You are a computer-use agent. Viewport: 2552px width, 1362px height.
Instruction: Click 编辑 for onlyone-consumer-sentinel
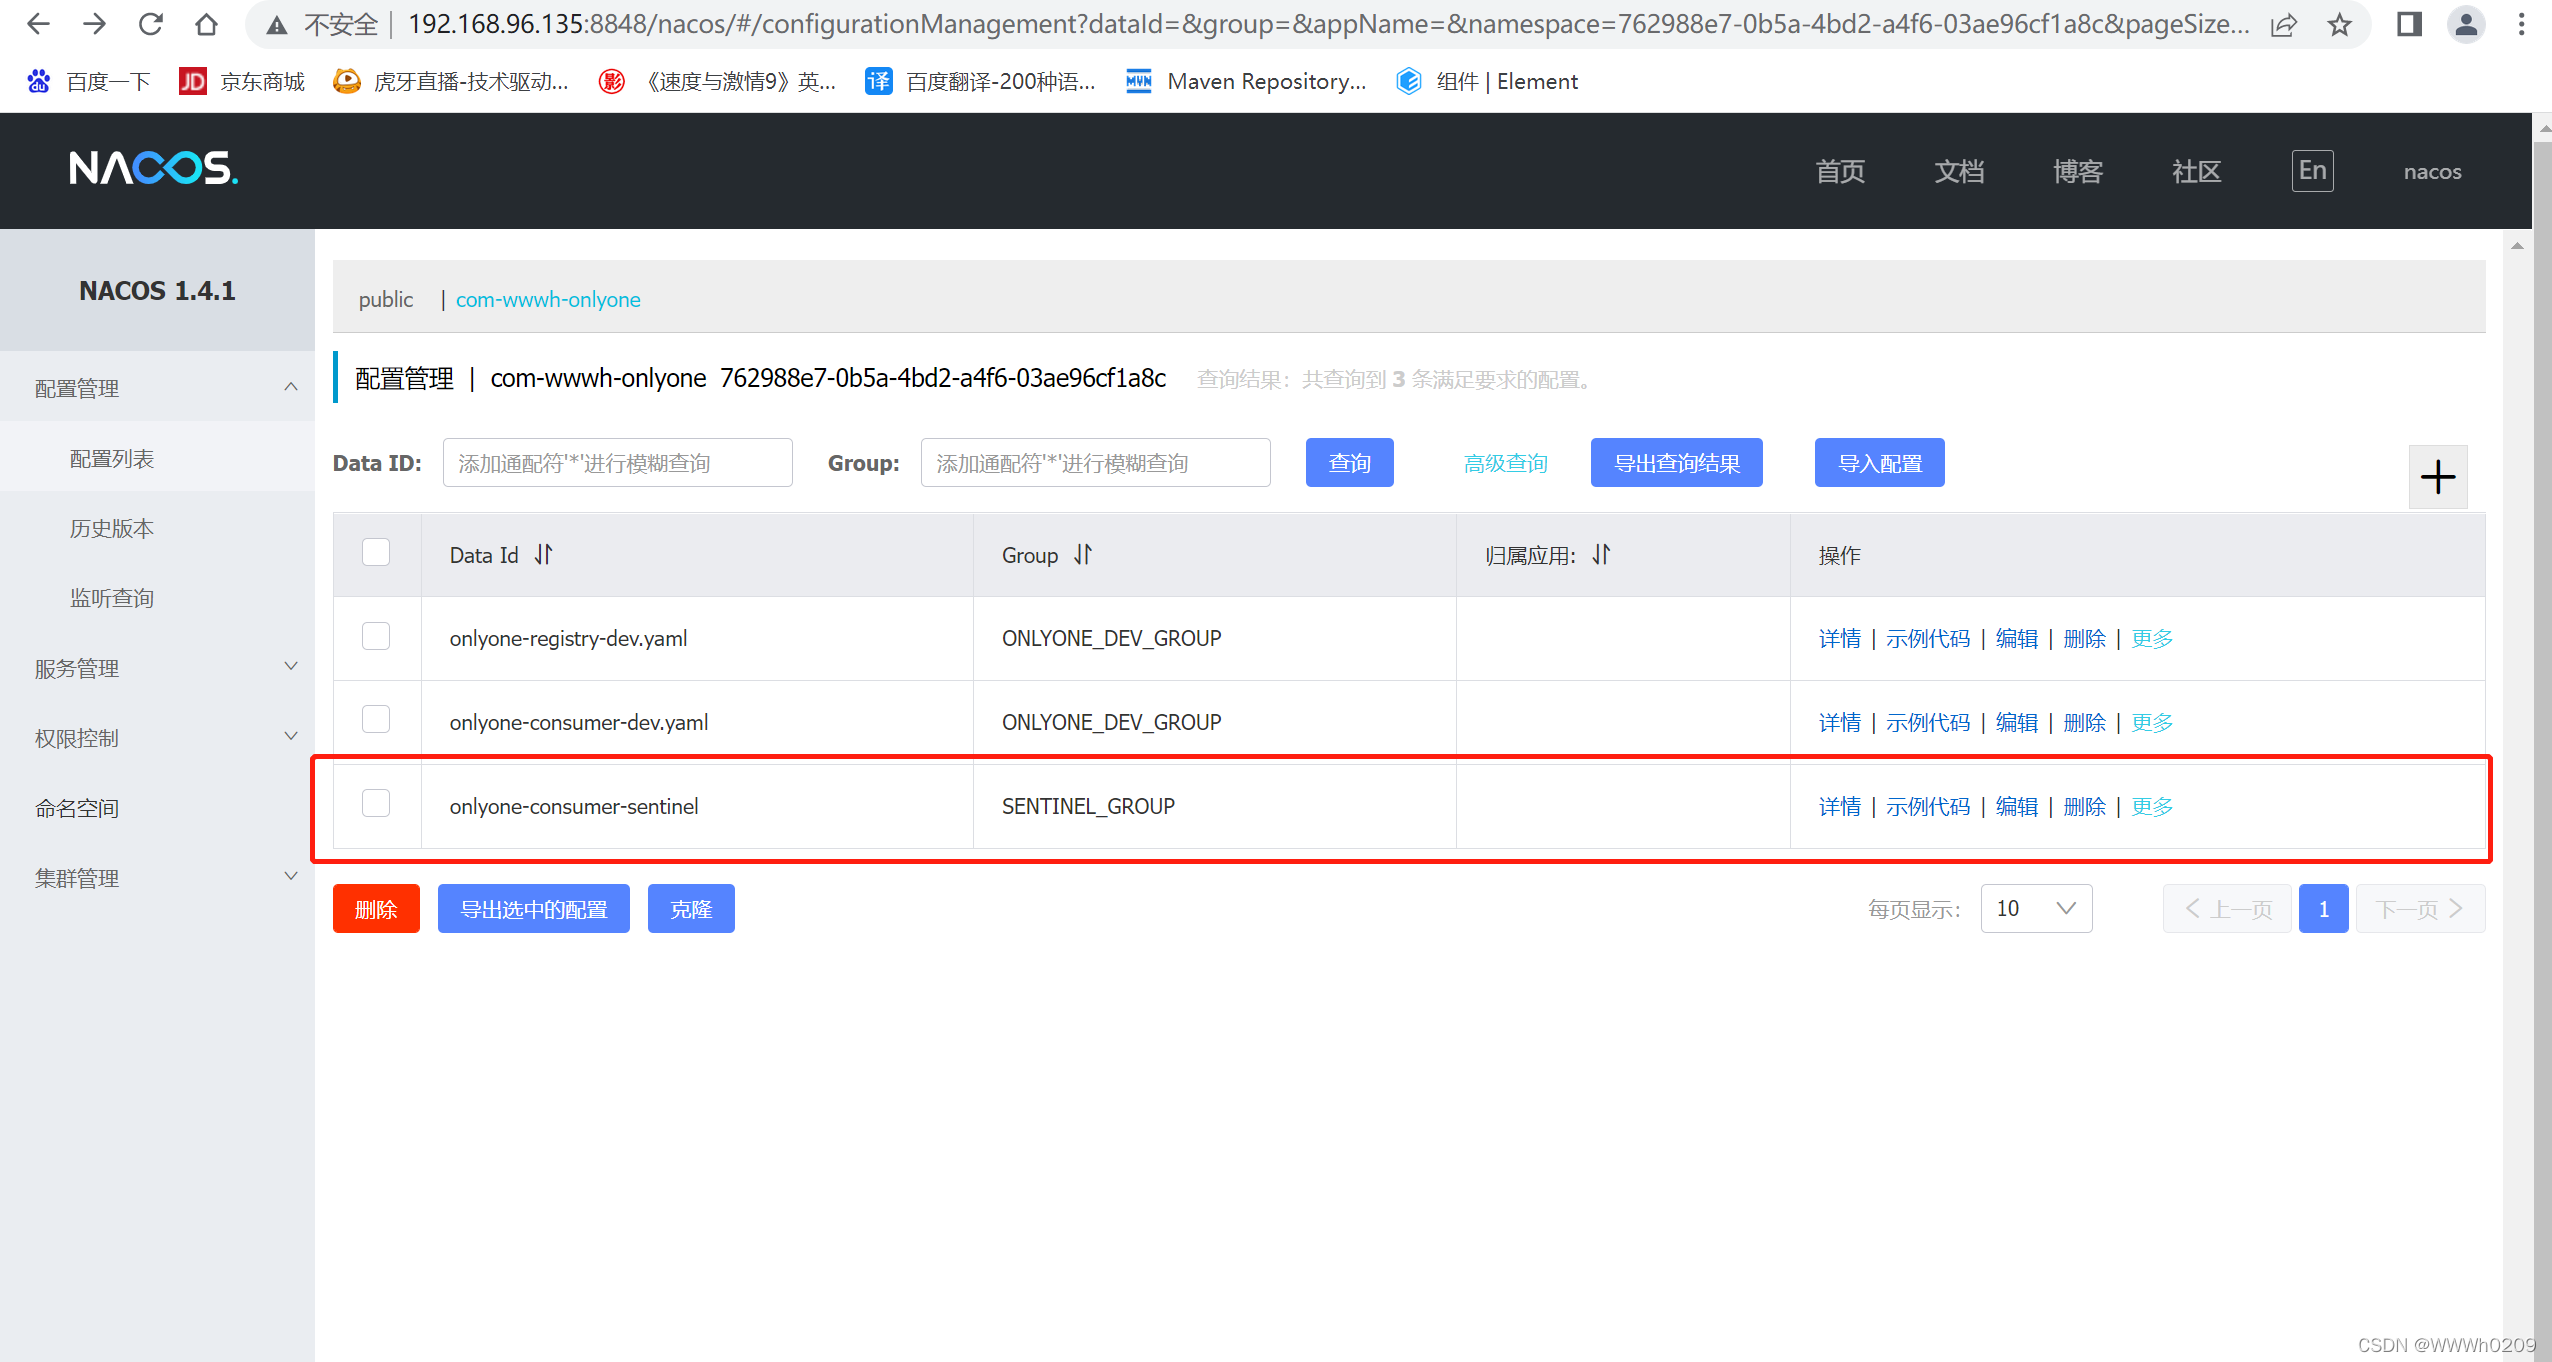[2017, 806]
